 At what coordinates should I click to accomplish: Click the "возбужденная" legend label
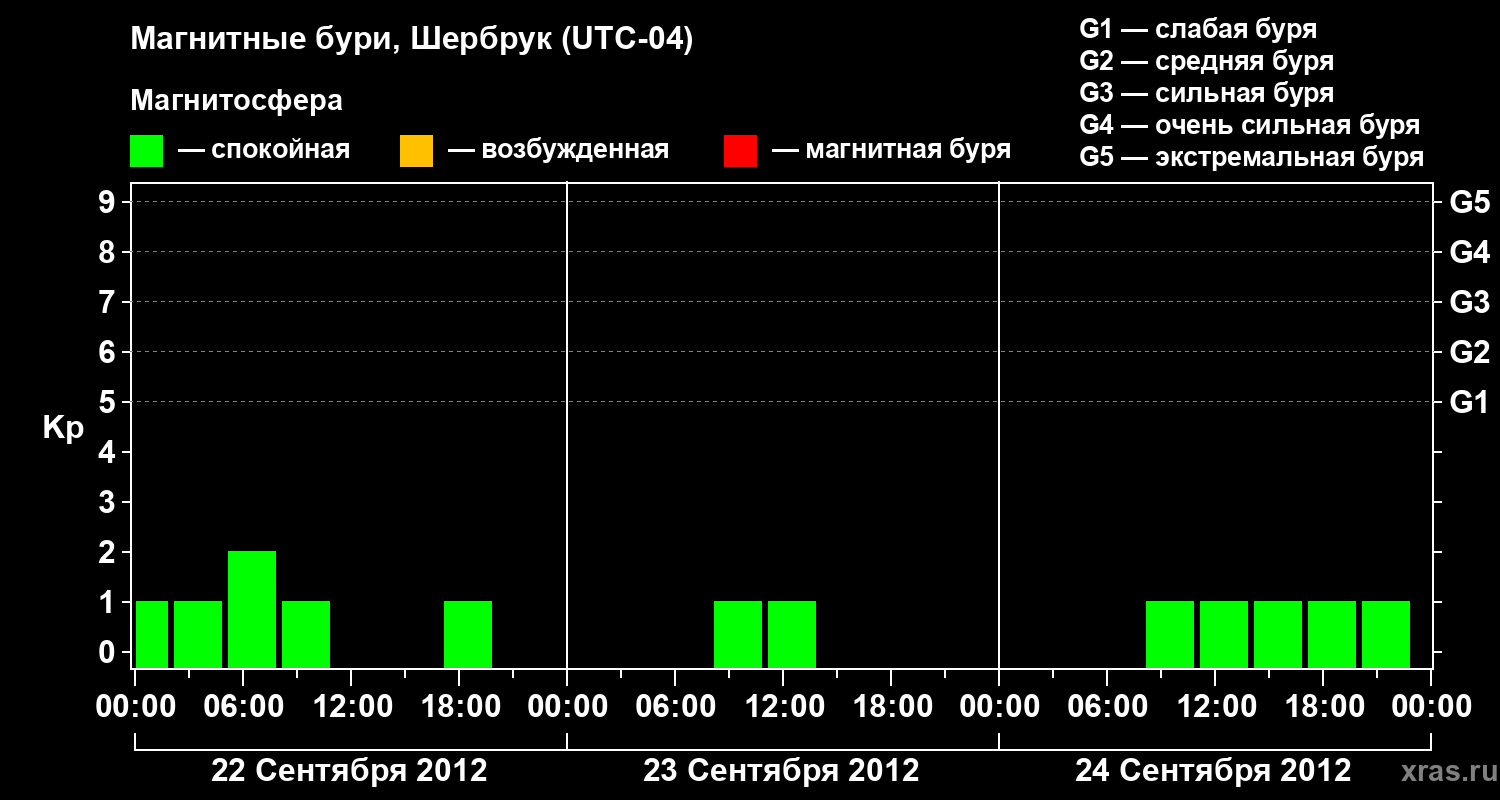pyautogui.click(x=575, y=151)
